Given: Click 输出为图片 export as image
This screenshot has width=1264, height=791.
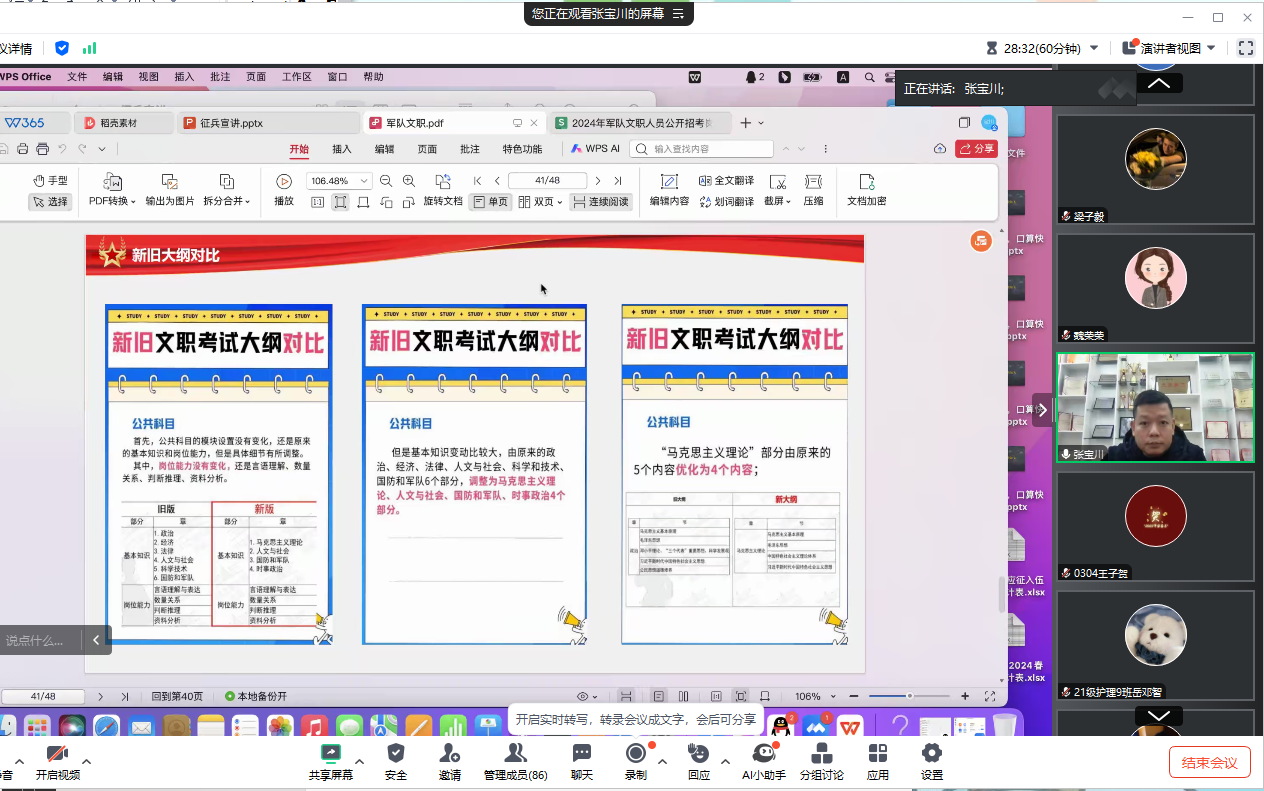Looking at the screenshot, I should (x=170, y=190).
